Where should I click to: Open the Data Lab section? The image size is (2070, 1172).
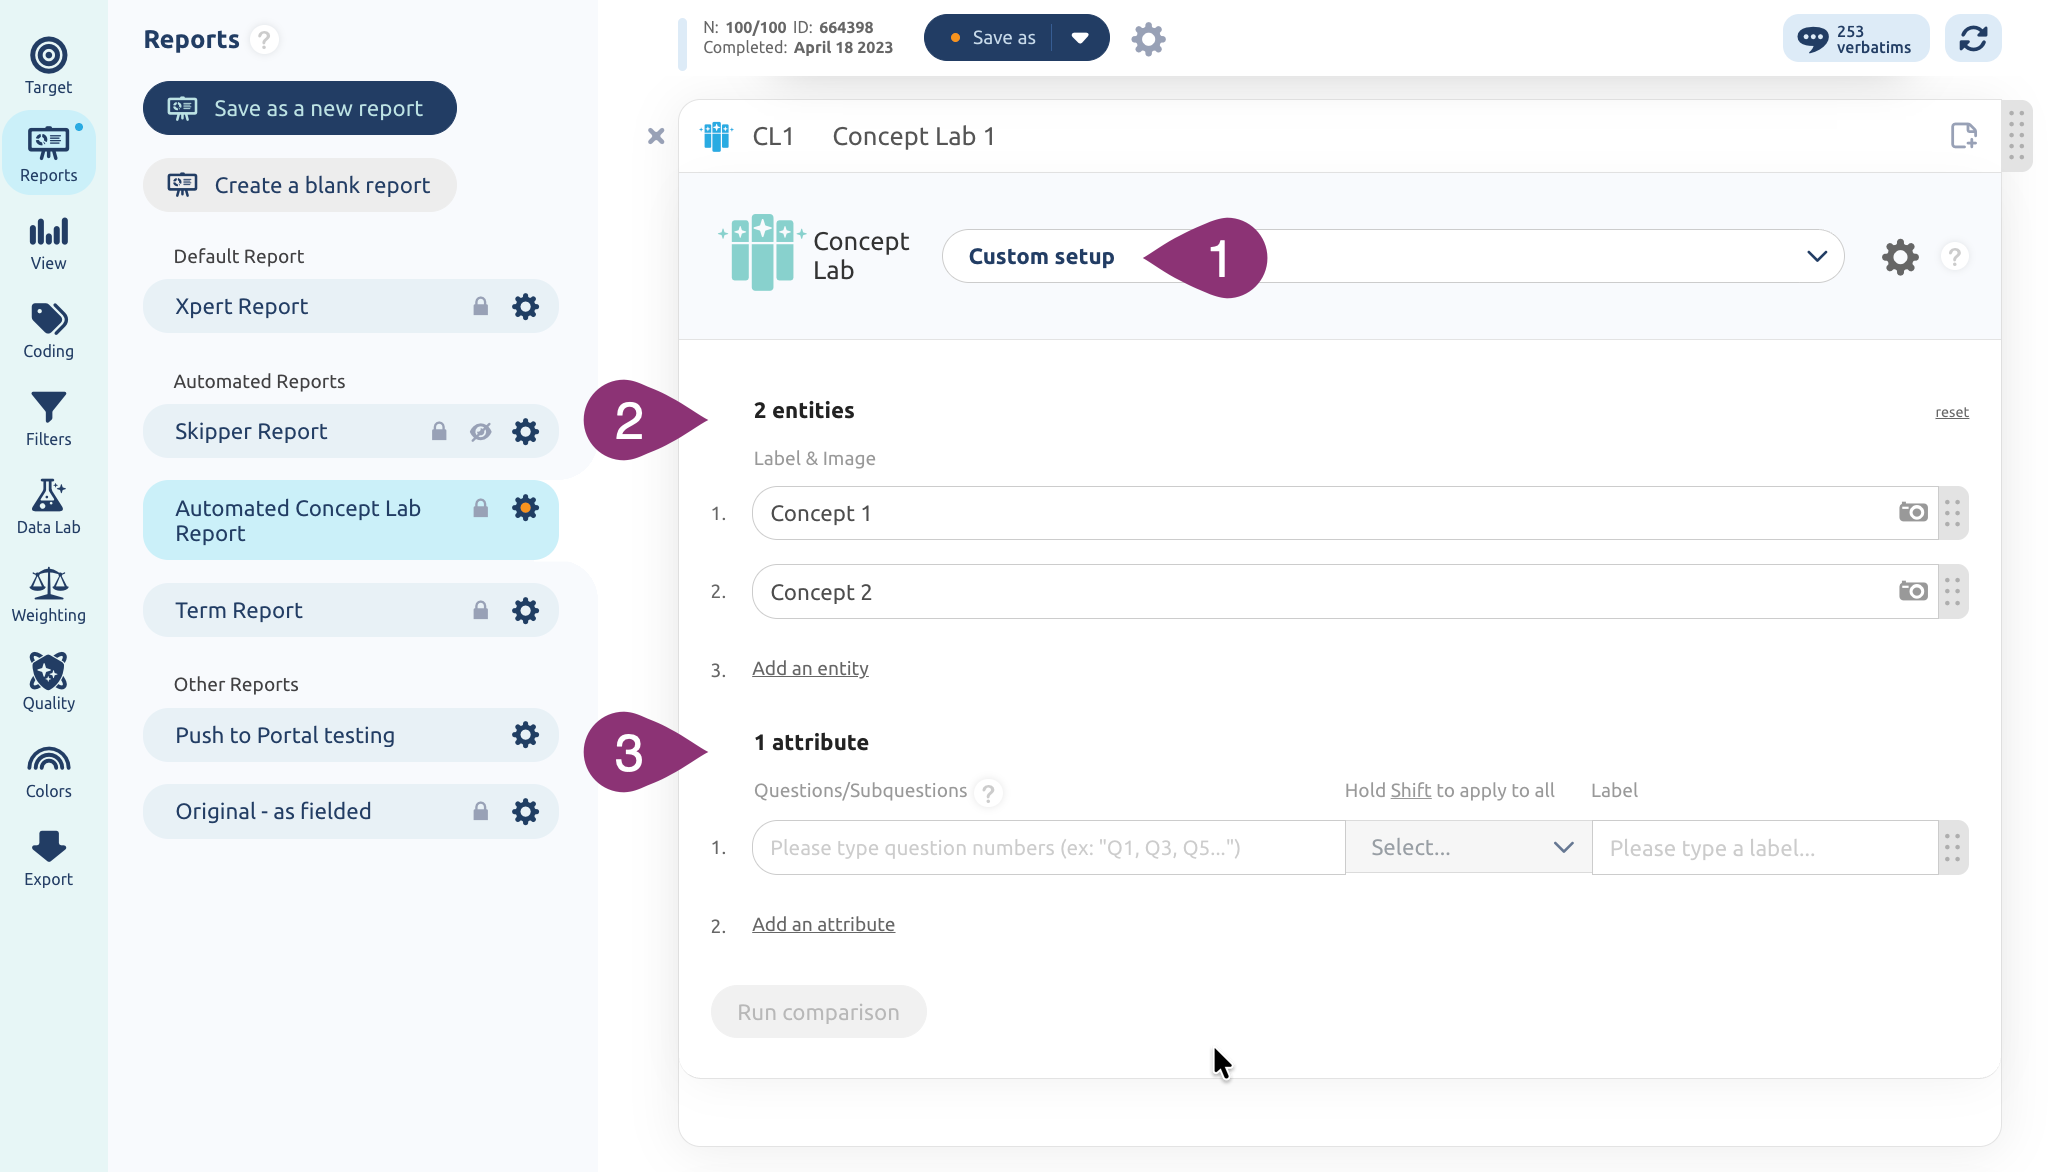pos(48,507)
